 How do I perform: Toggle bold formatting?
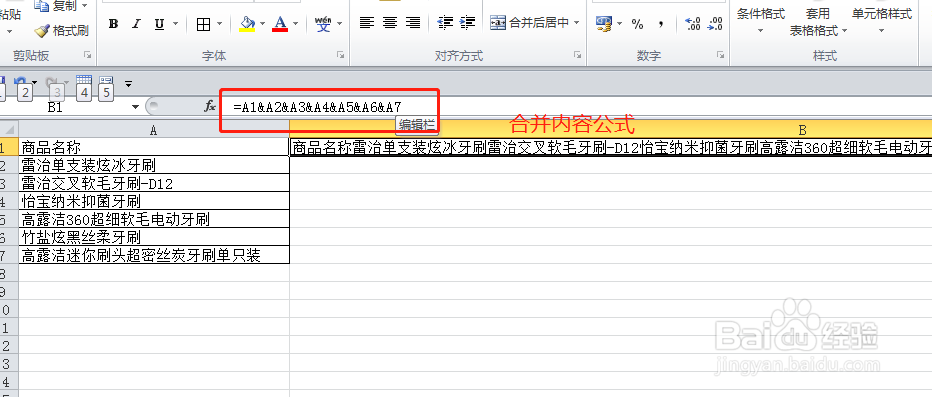pyautogui.click(x=114, y=24)
